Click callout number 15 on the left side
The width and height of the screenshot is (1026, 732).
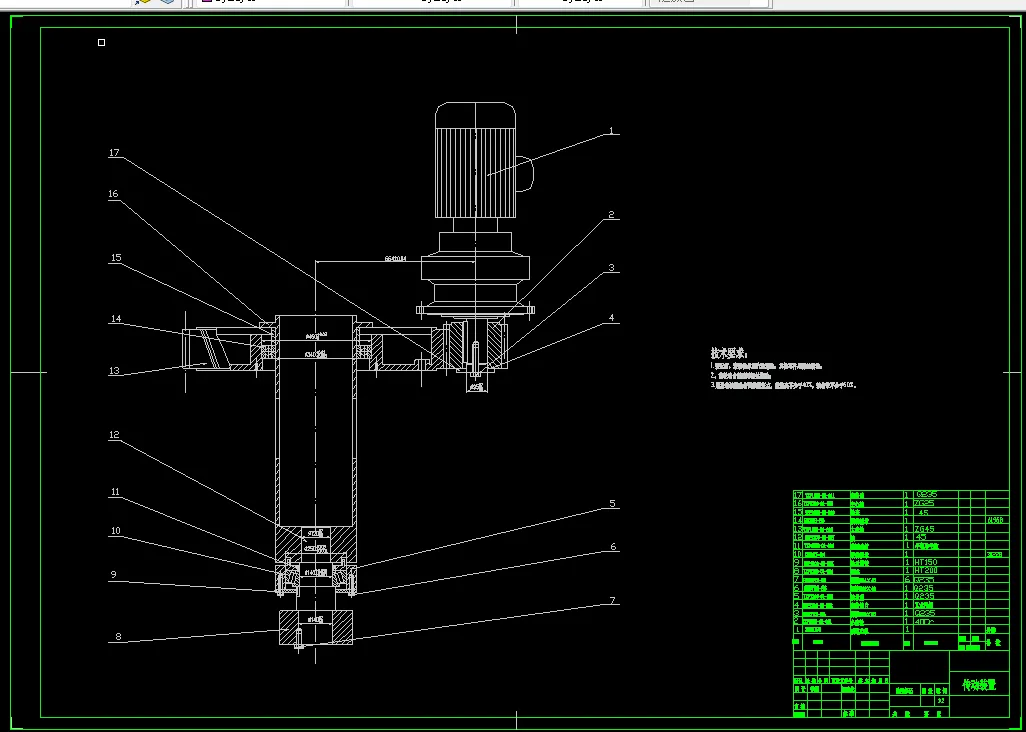[x=116, y=258]
